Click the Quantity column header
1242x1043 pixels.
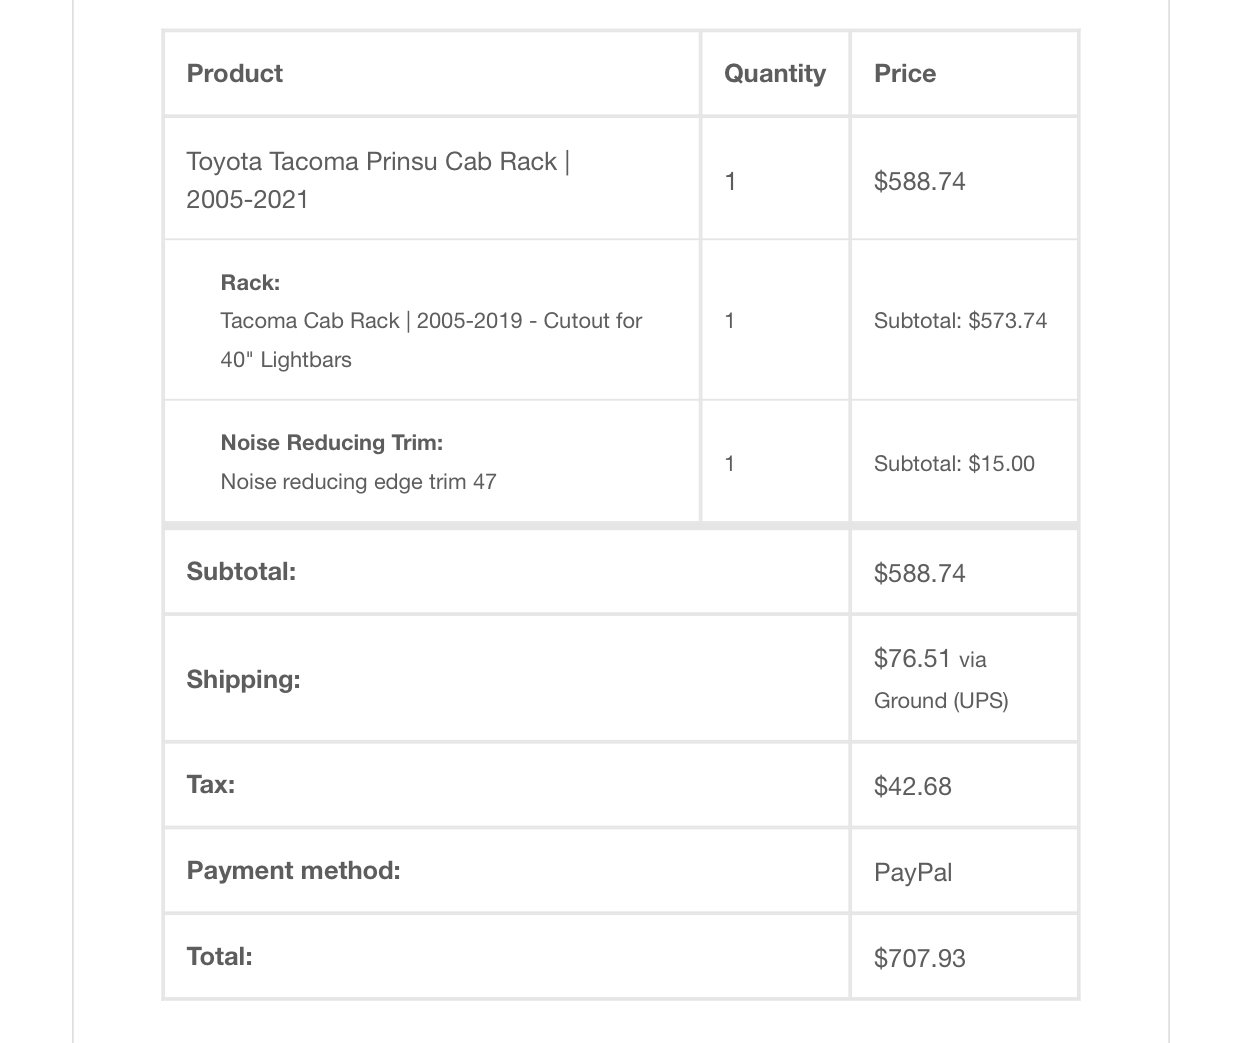pyautogui.click(x=774, y=73)
